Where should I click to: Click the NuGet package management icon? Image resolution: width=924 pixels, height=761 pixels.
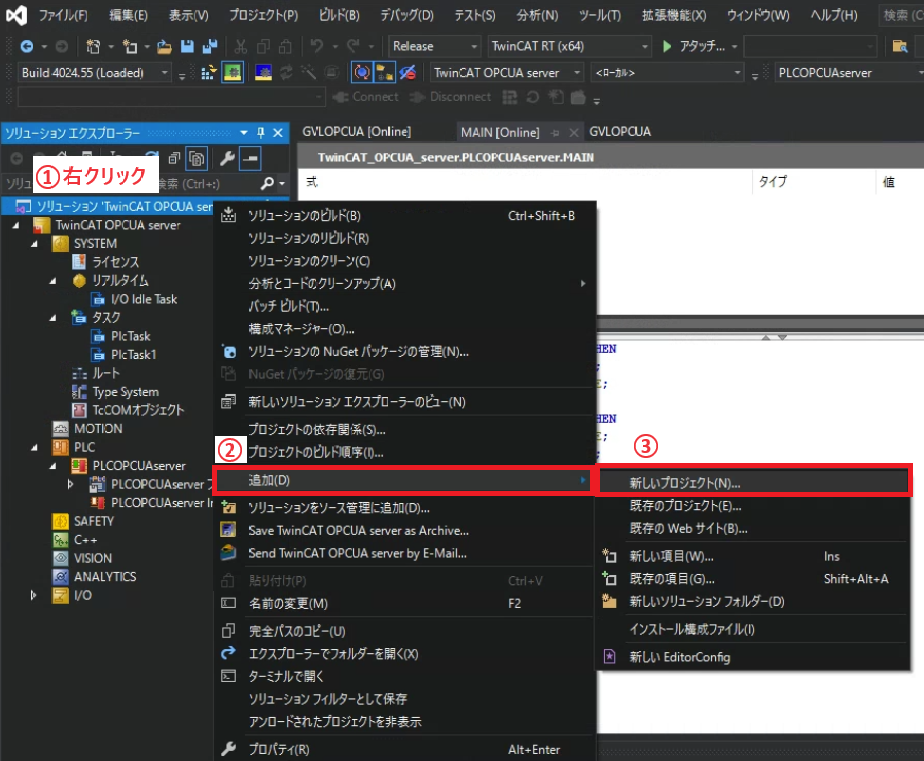pyautogui.click(x=228, y=352)
